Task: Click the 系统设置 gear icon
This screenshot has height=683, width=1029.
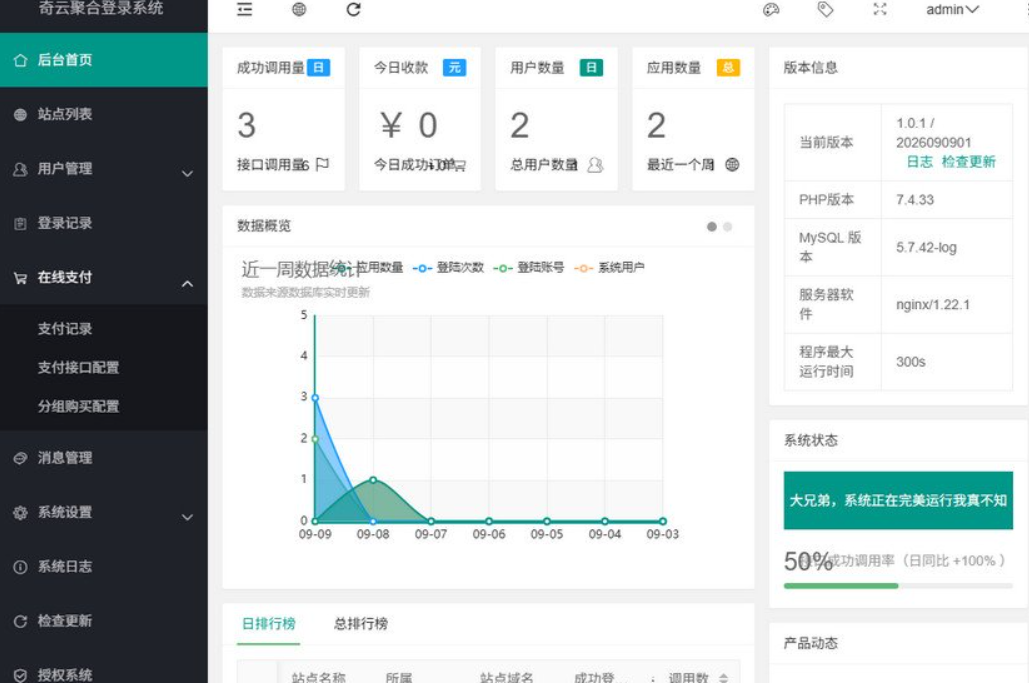Action: 20,512
